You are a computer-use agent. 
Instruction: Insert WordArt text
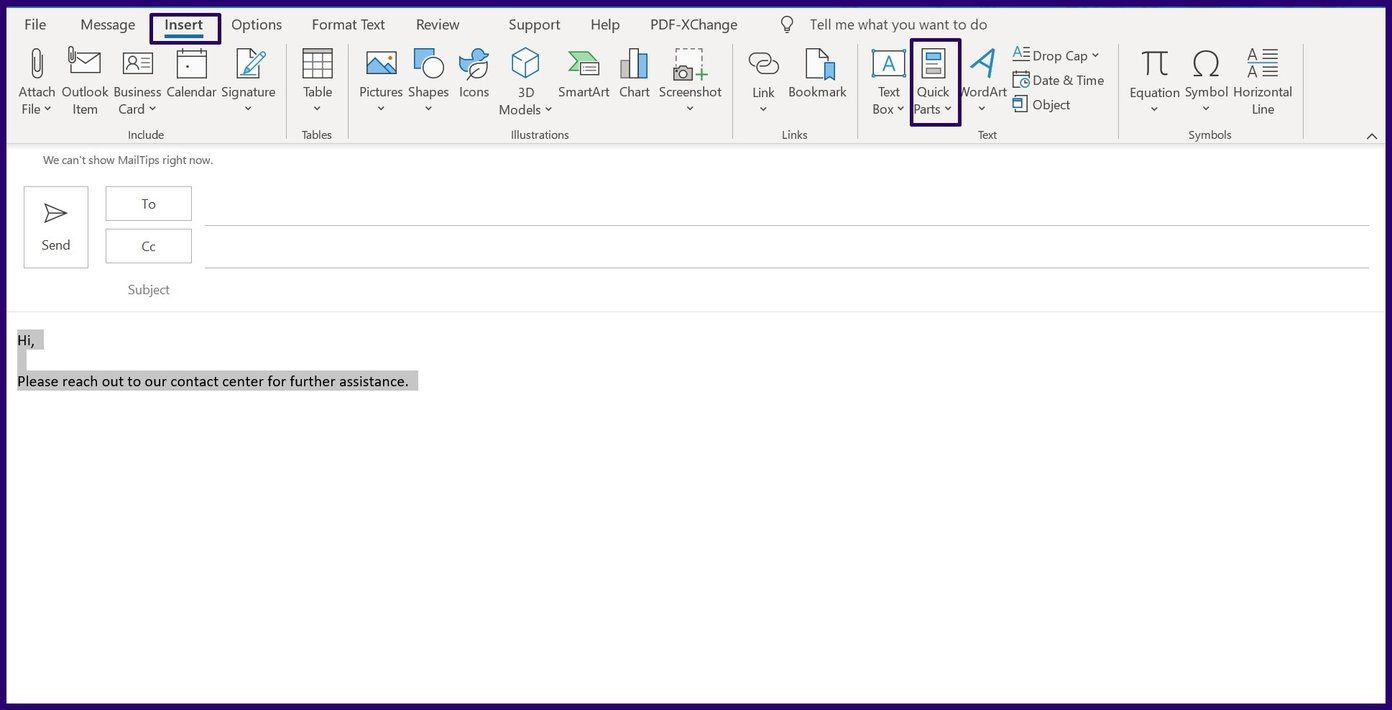pos(983,81)
